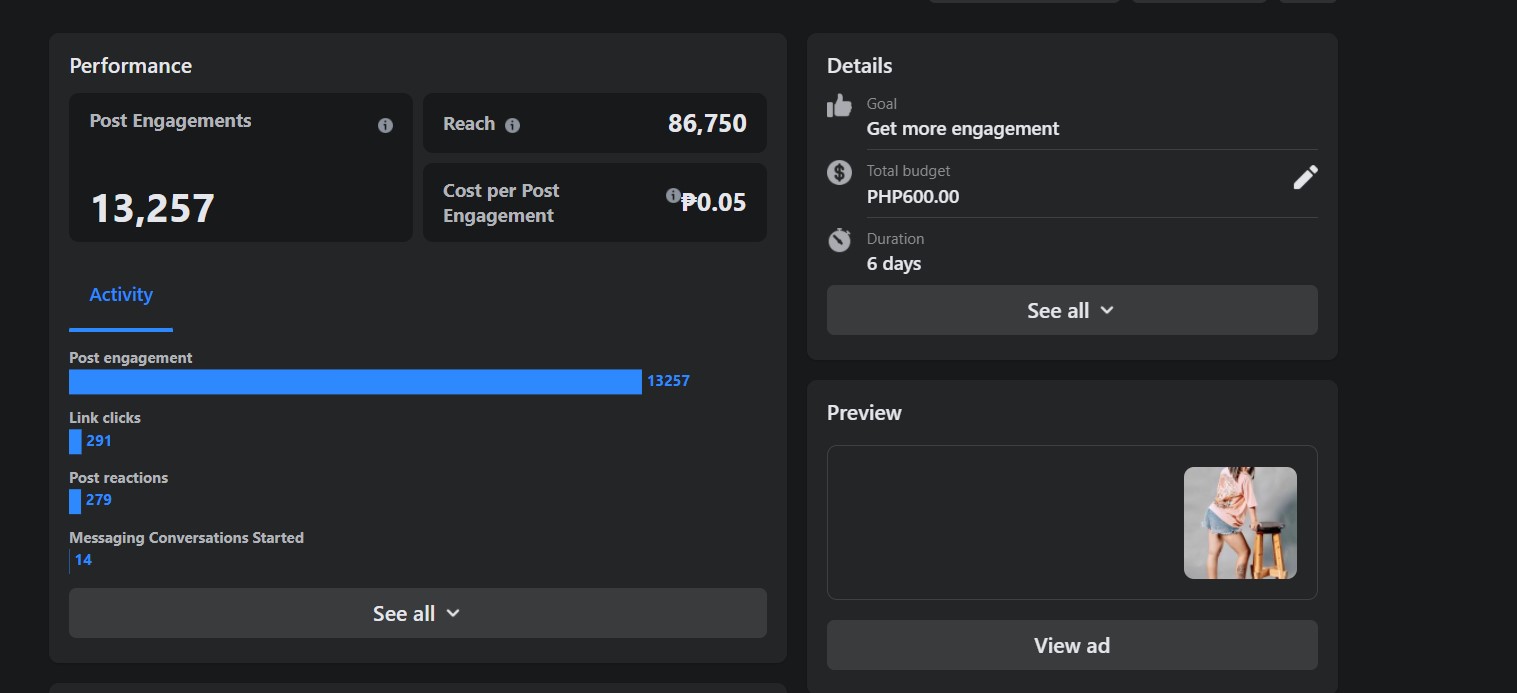The image size is (1517, 693).
Task: Click the Get more engagement goal text
Action: pyautogui.click(x=962, y=129)
